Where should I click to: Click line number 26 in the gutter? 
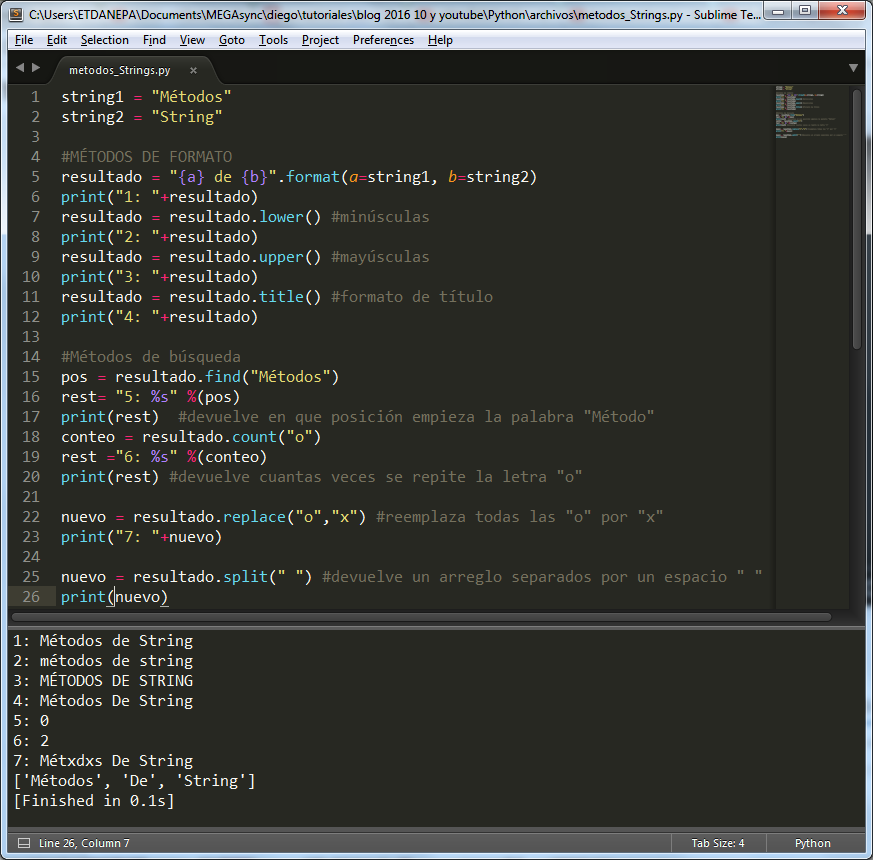[31, 597]
